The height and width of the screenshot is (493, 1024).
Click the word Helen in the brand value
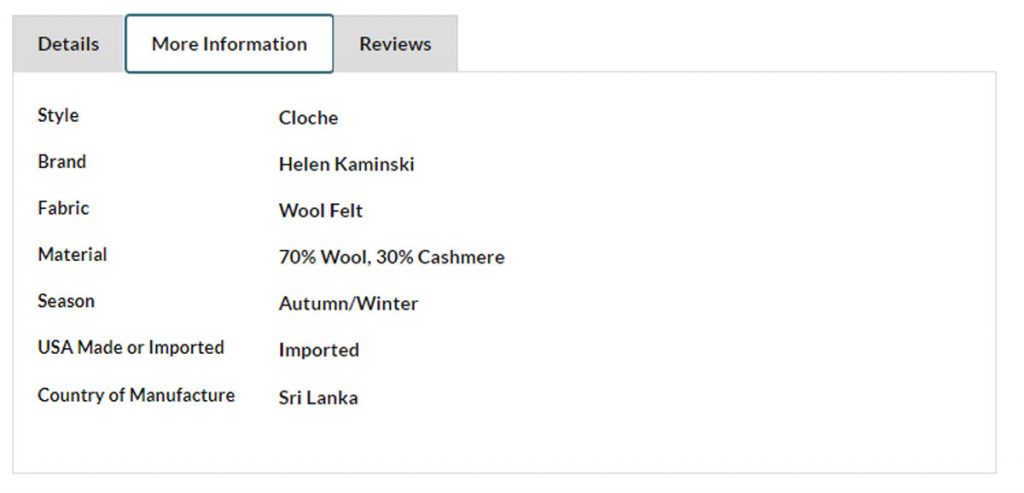(303, 164)
